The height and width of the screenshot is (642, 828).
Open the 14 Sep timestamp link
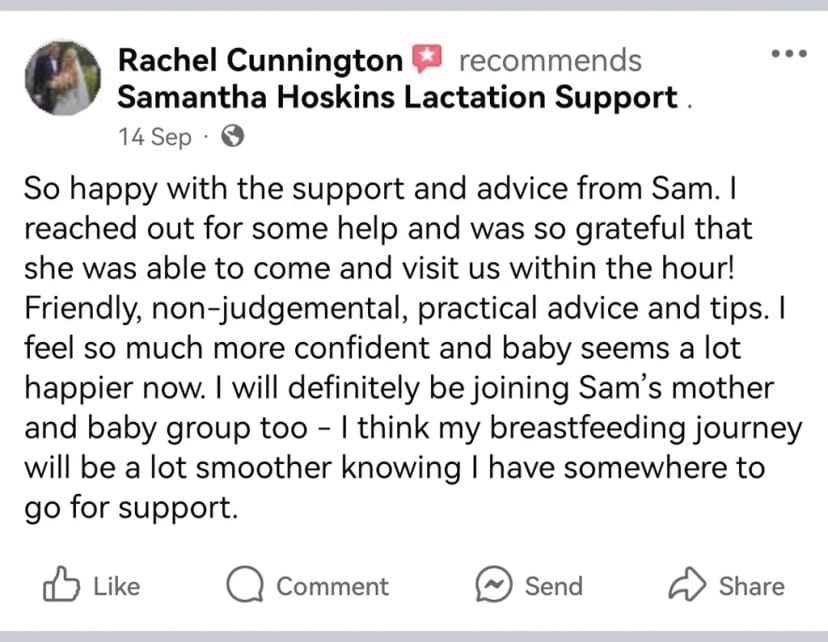(x=155, y=137)
